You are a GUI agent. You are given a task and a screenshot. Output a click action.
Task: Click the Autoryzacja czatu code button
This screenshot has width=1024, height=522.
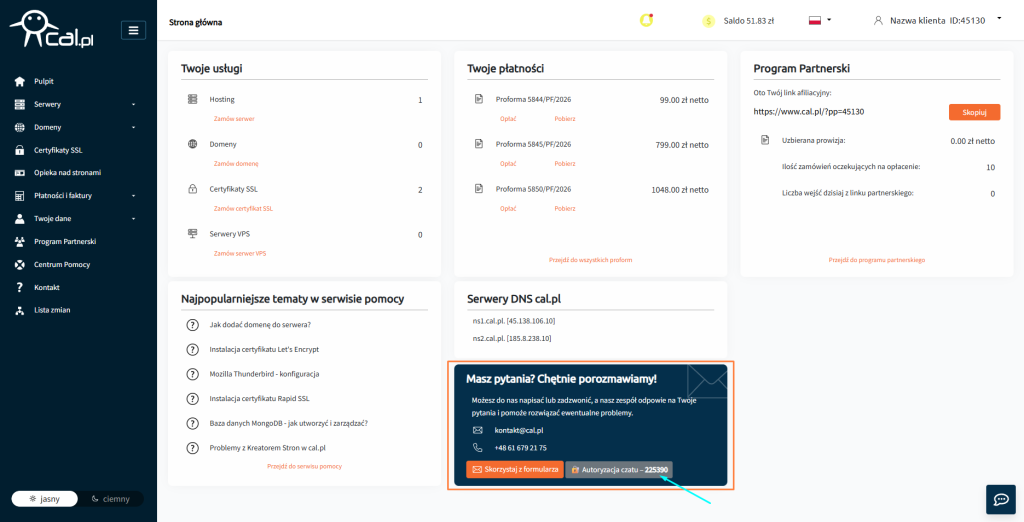point(619,469)
